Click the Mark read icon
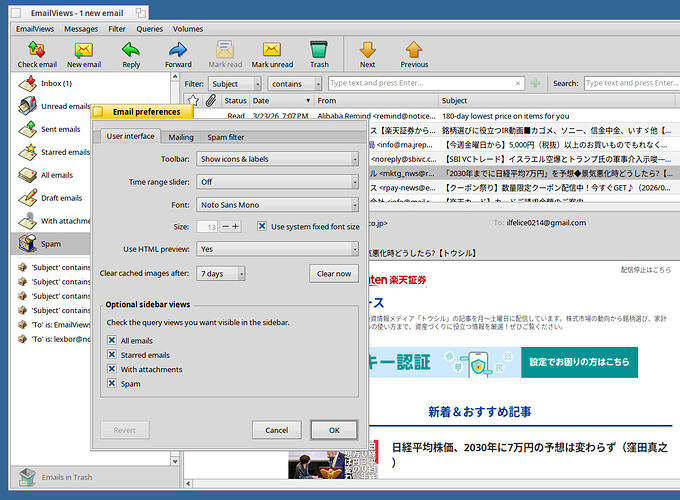This screenshot has height=500, width=680. pos(225,49)
